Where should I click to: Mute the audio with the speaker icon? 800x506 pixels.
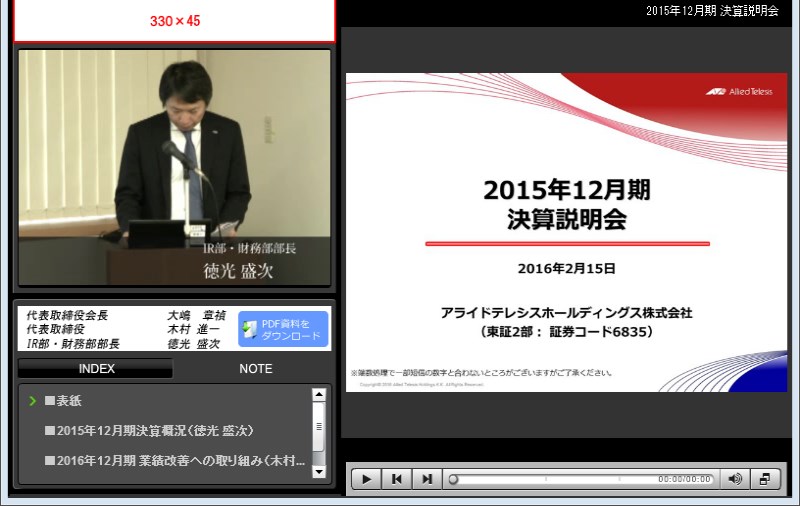735,479
